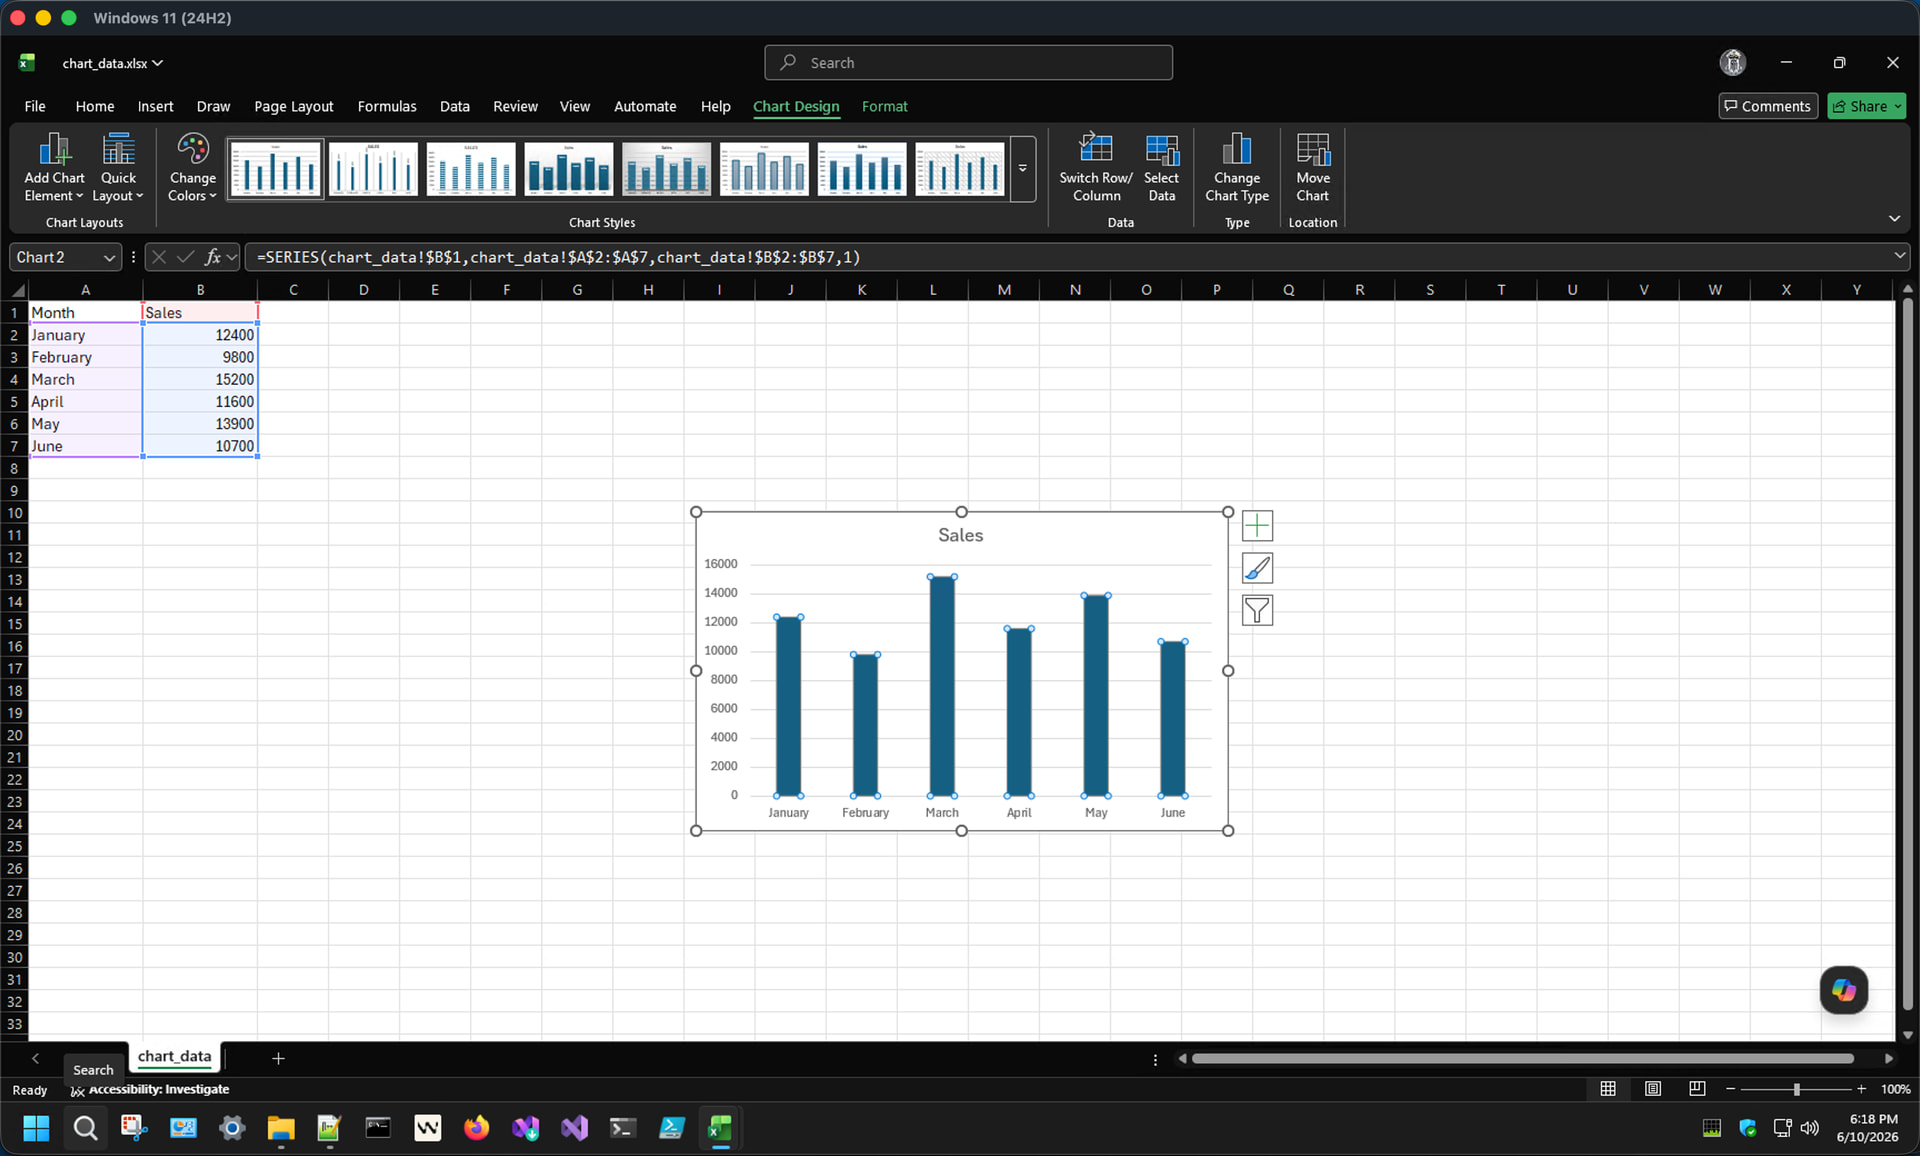Click the Search box in title bar

(x=968, y=62)
